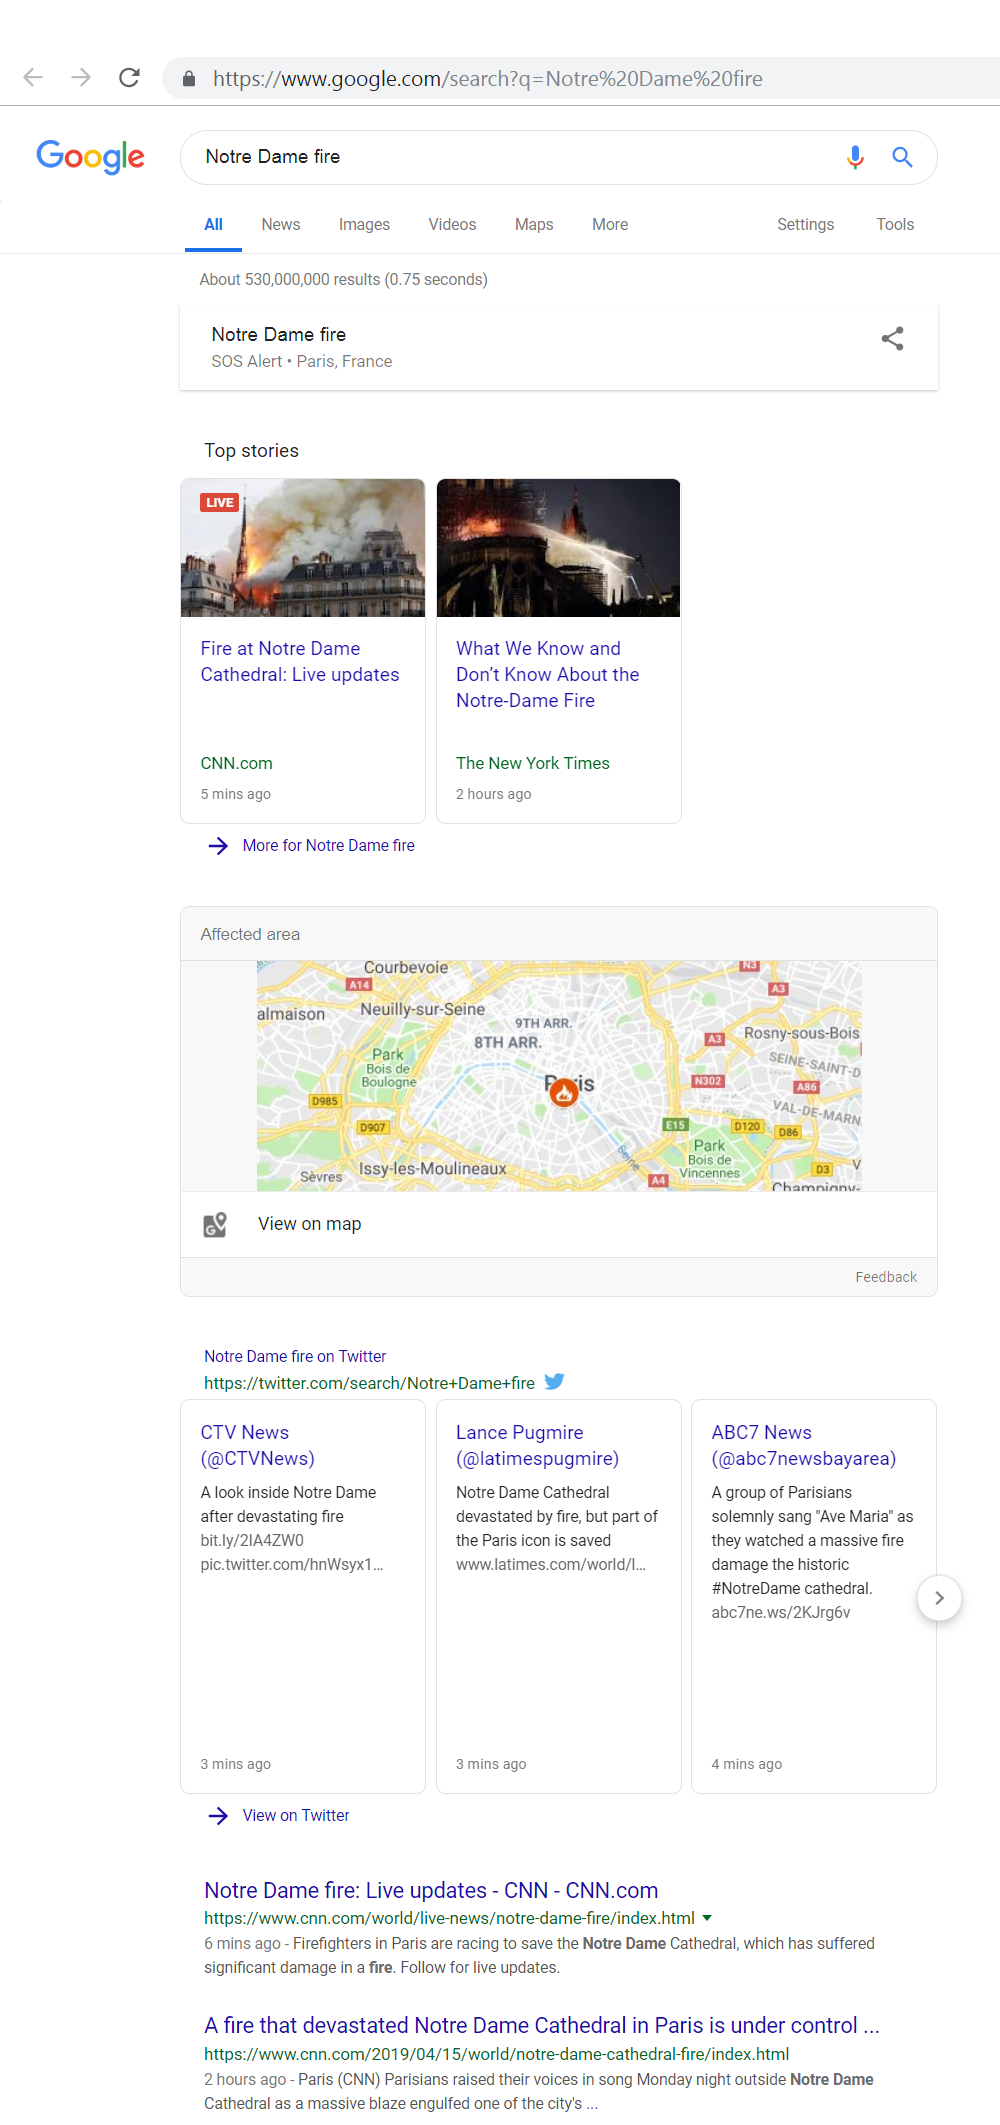Click View on map
Viewport: 1000px width, 2125px height.
(x=310, y=1224)
